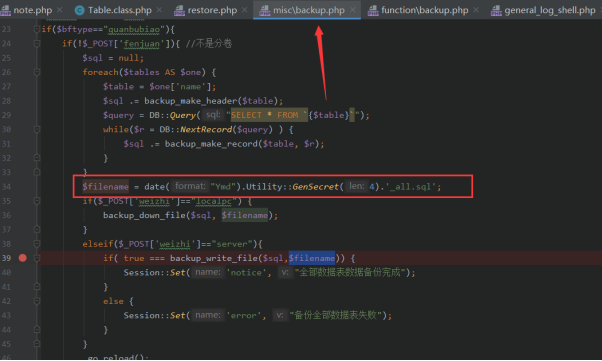
Task: Click the $filename variable on line 34
Action: click(106, 187)
